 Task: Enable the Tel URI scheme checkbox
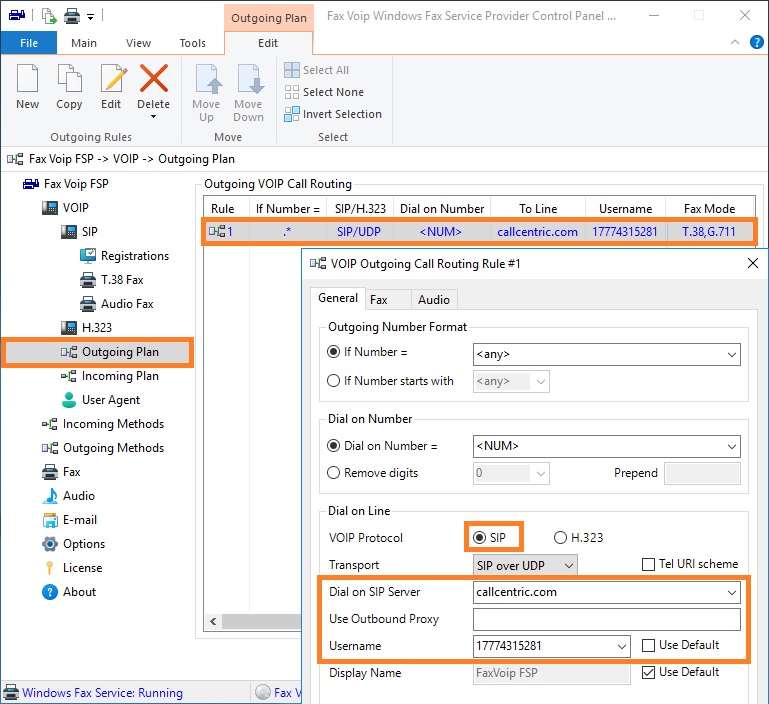tap(648, 564)
